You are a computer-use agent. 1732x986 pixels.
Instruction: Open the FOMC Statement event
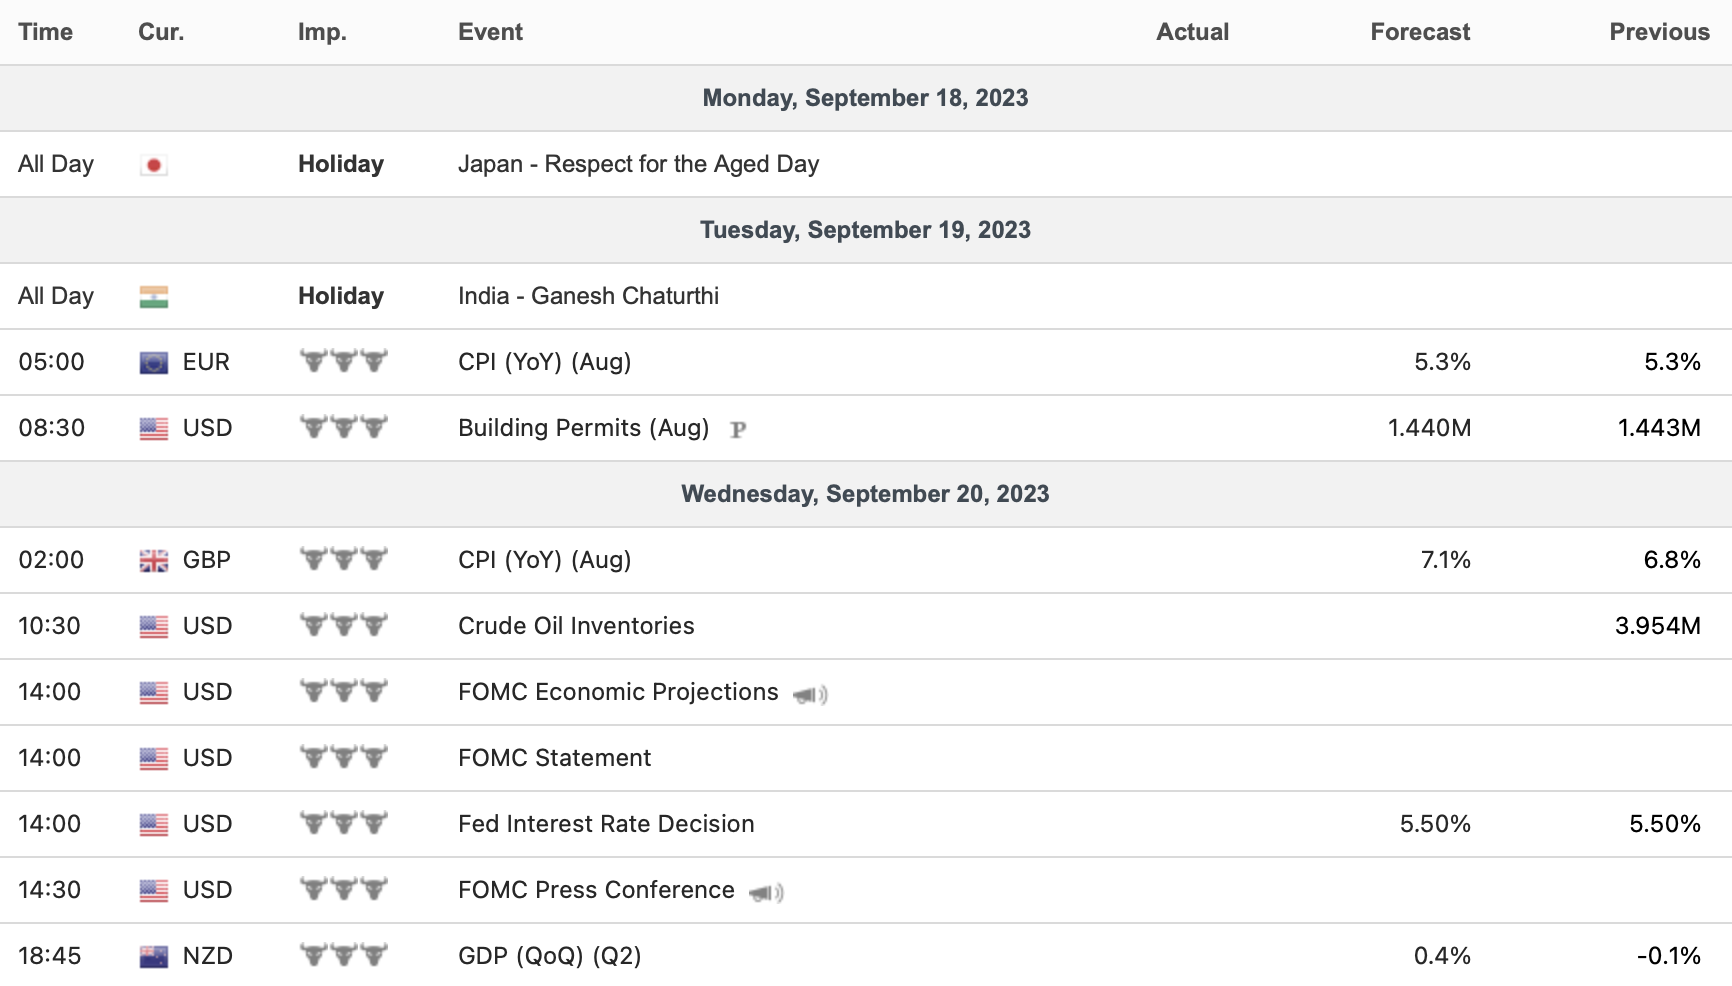554,758
